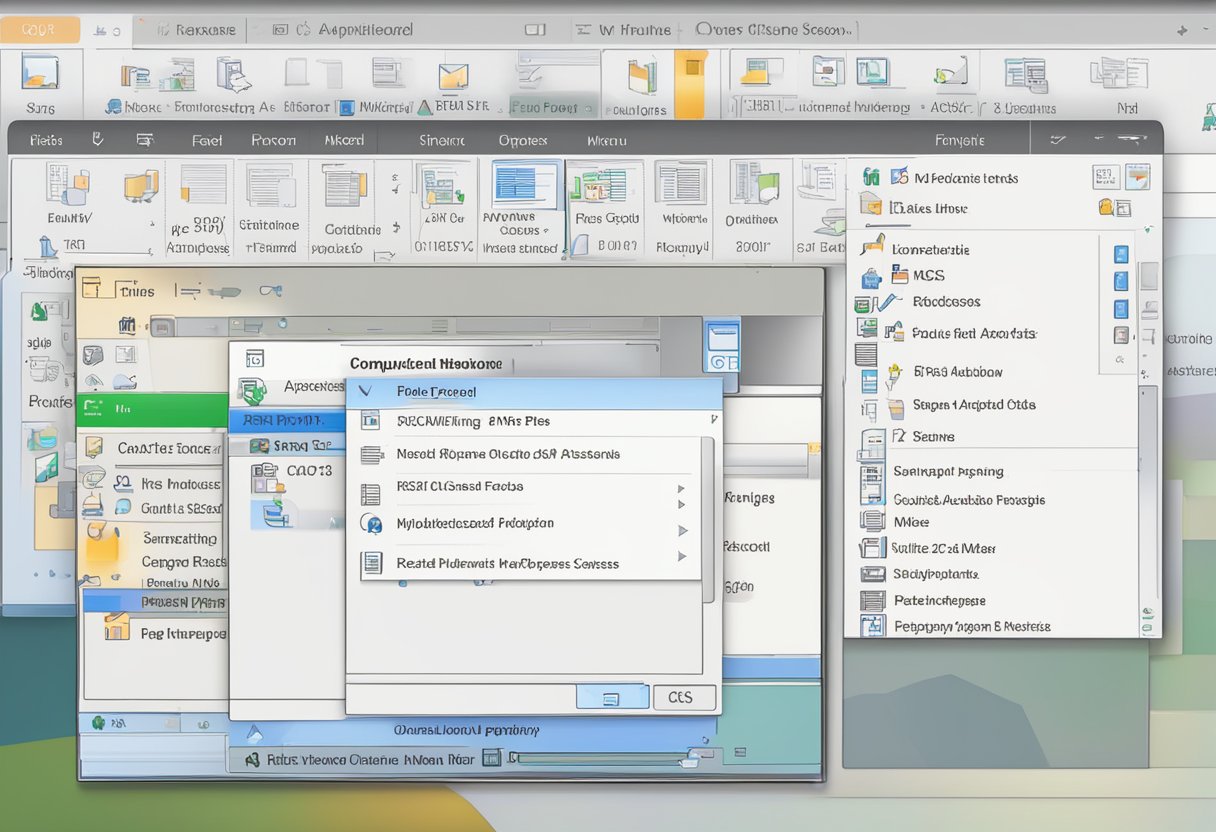Toggle the checkmark beside 'Foole Eraceal'
1216x832 pixels.
click(365, 392)
